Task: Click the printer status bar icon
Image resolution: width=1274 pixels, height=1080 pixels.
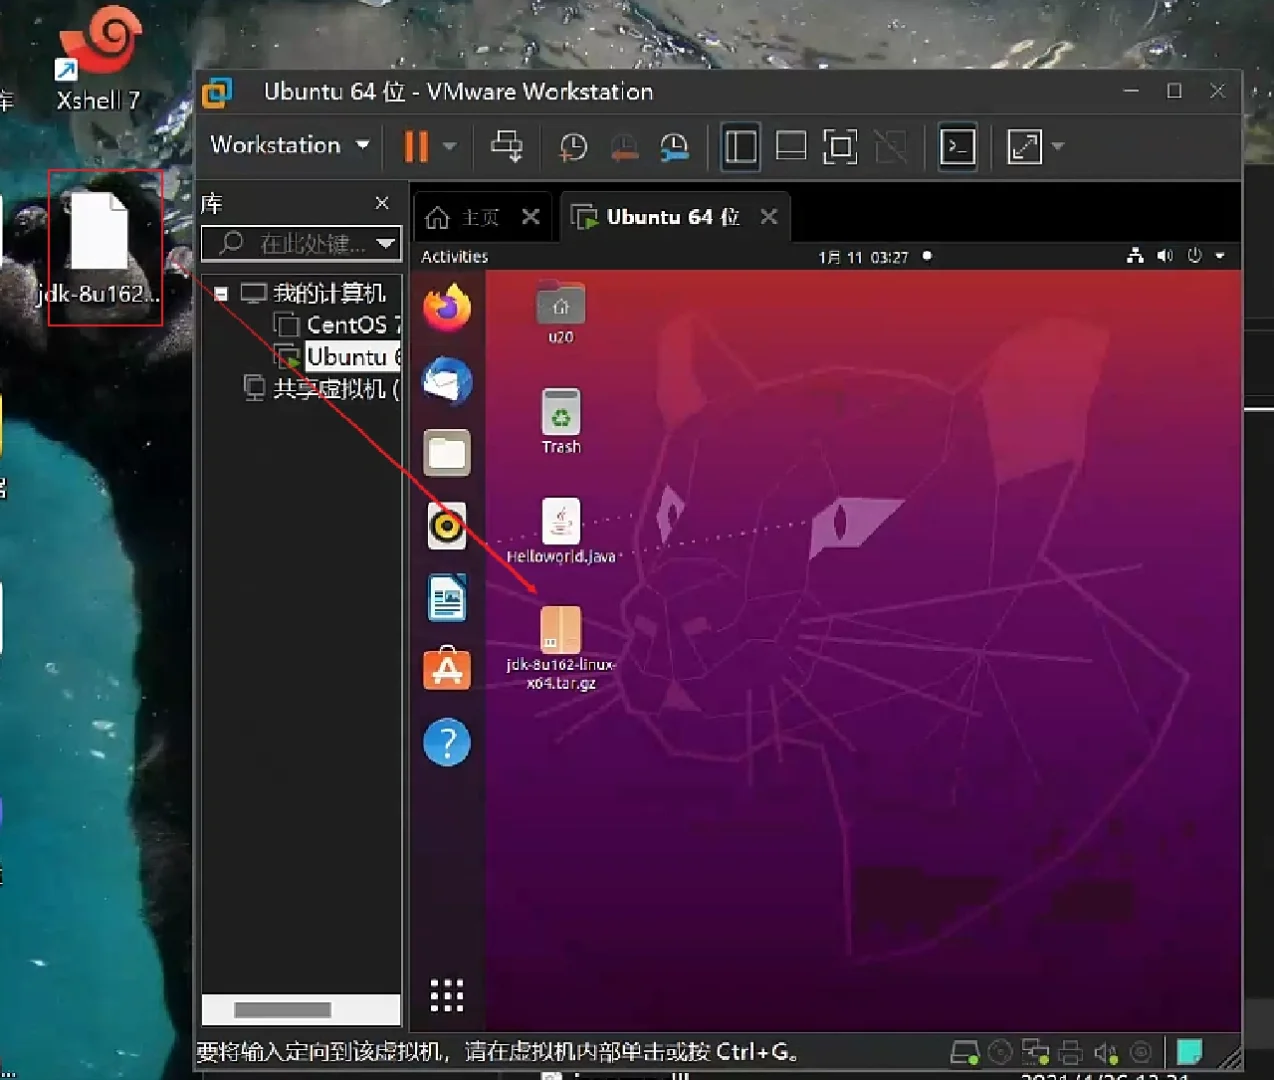Action: [1070, 1052]
